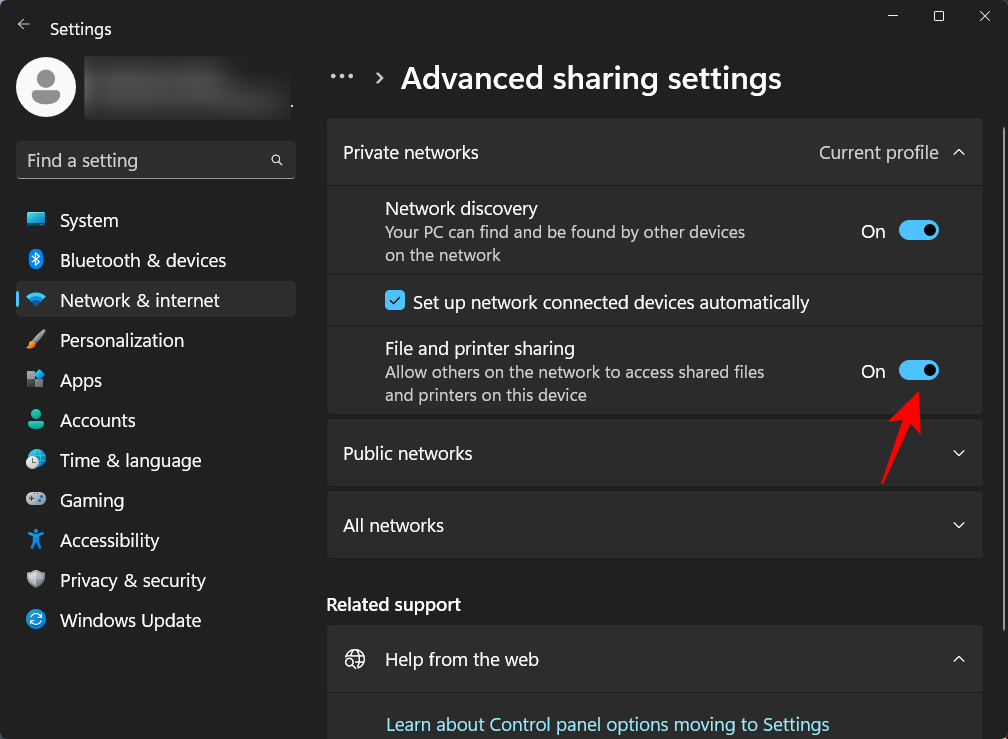Open Gaming settings via Xbox icon

click(36, 500)
